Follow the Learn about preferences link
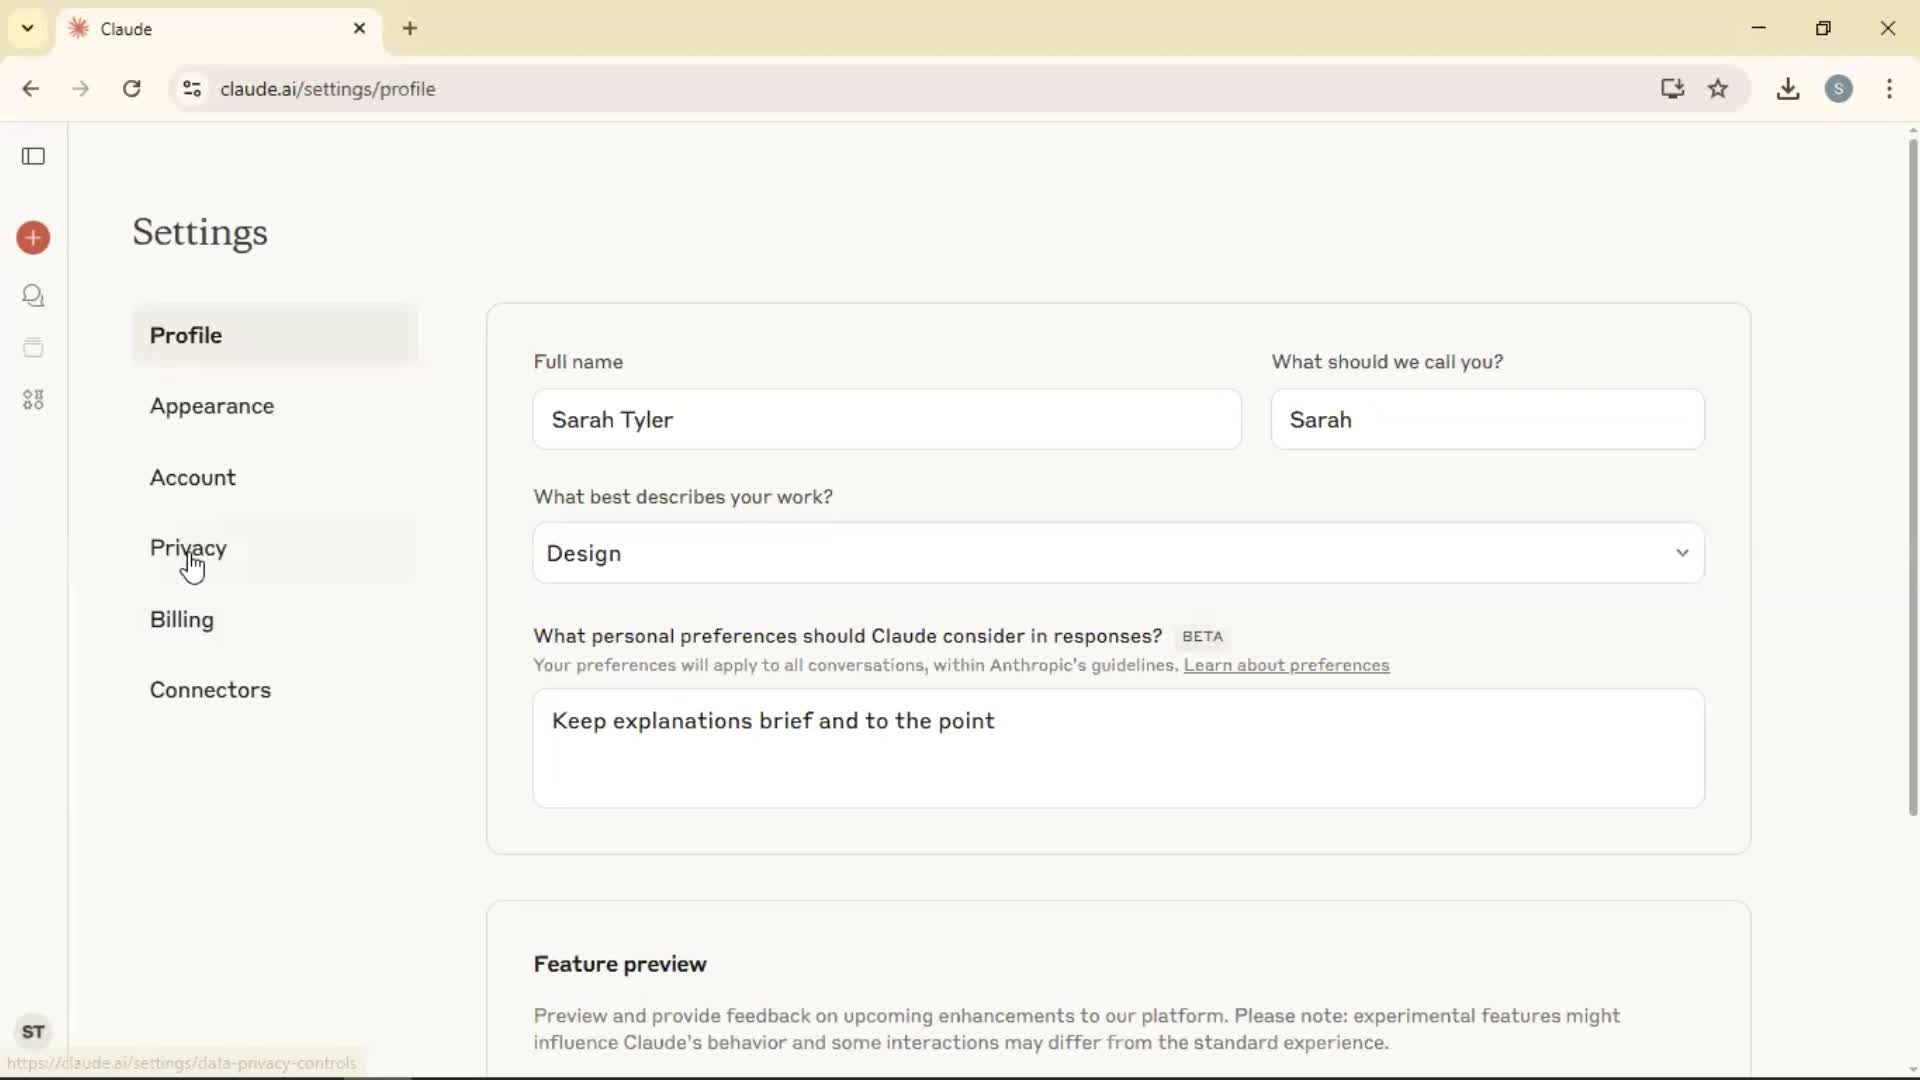1920x1080 pixels. click(x=1286, y=666)
